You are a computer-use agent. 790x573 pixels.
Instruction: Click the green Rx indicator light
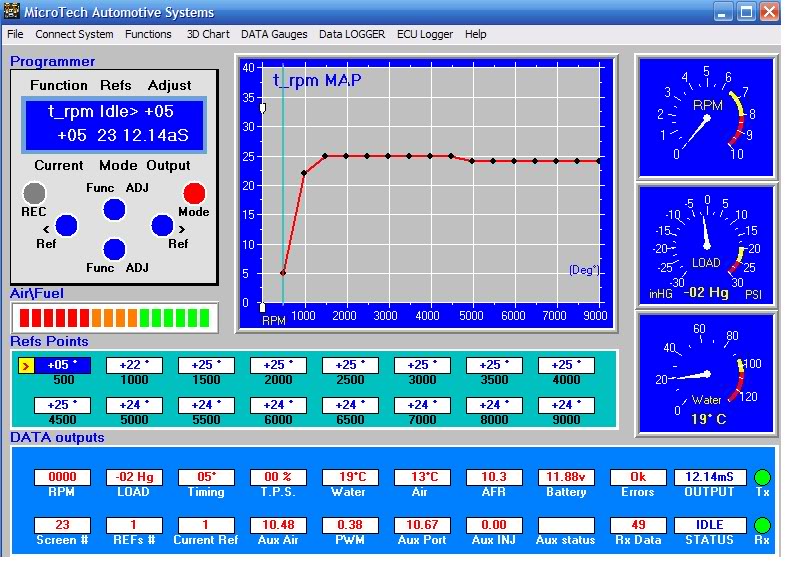click(x=762, y=525)
